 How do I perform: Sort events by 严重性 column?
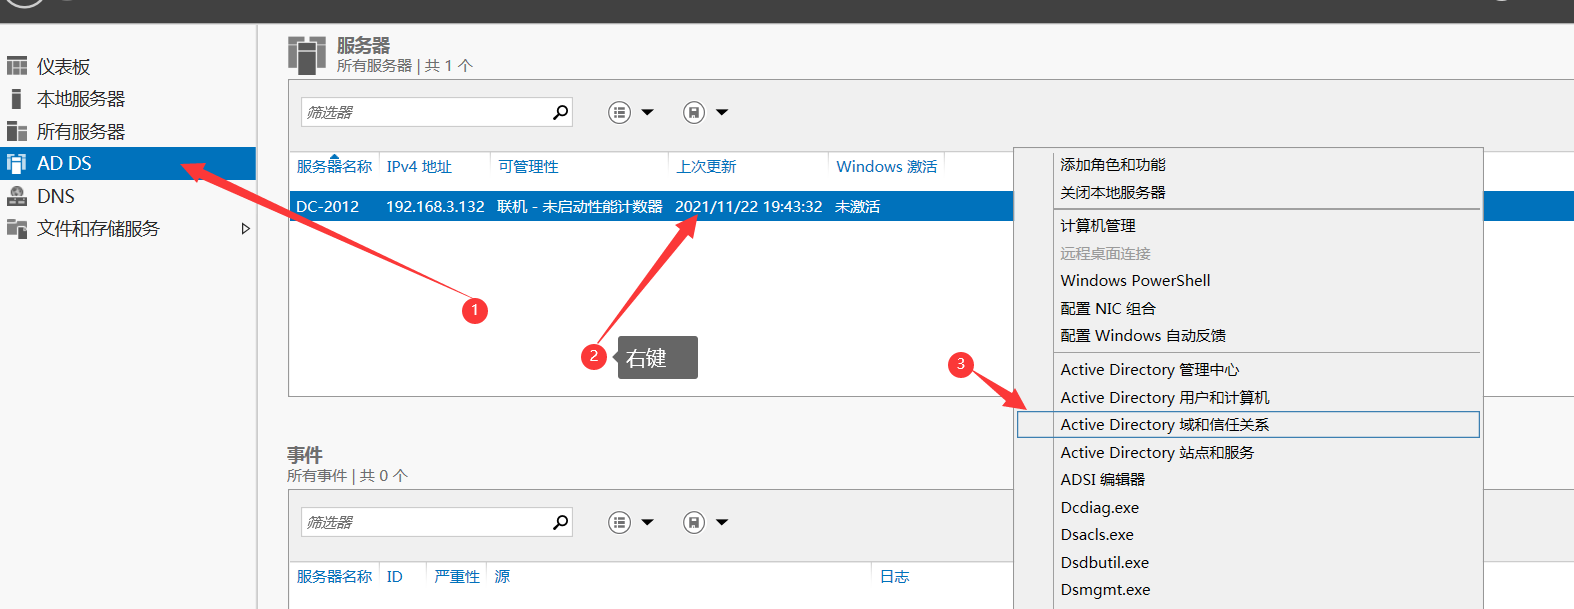pyautogui.click(x=457, y=577)
